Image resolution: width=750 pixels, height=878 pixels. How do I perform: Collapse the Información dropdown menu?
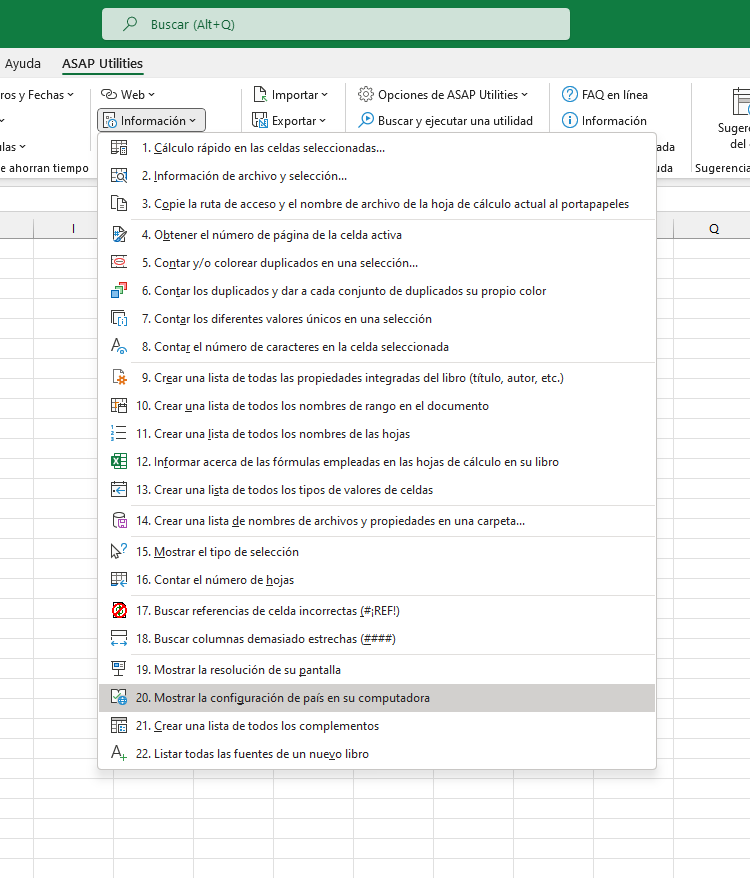[x=151, y=120]
